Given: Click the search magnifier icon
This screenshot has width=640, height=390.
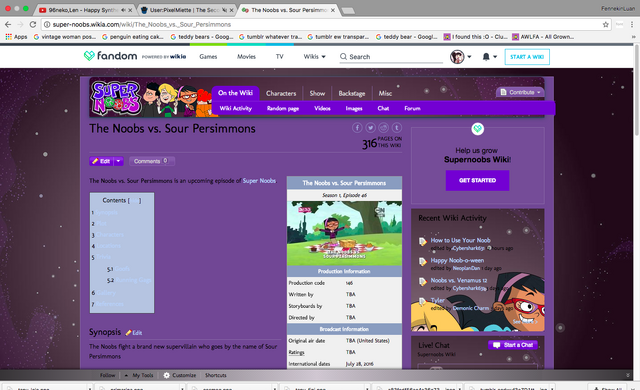Looking at the screenshot, I should [343, 57].
